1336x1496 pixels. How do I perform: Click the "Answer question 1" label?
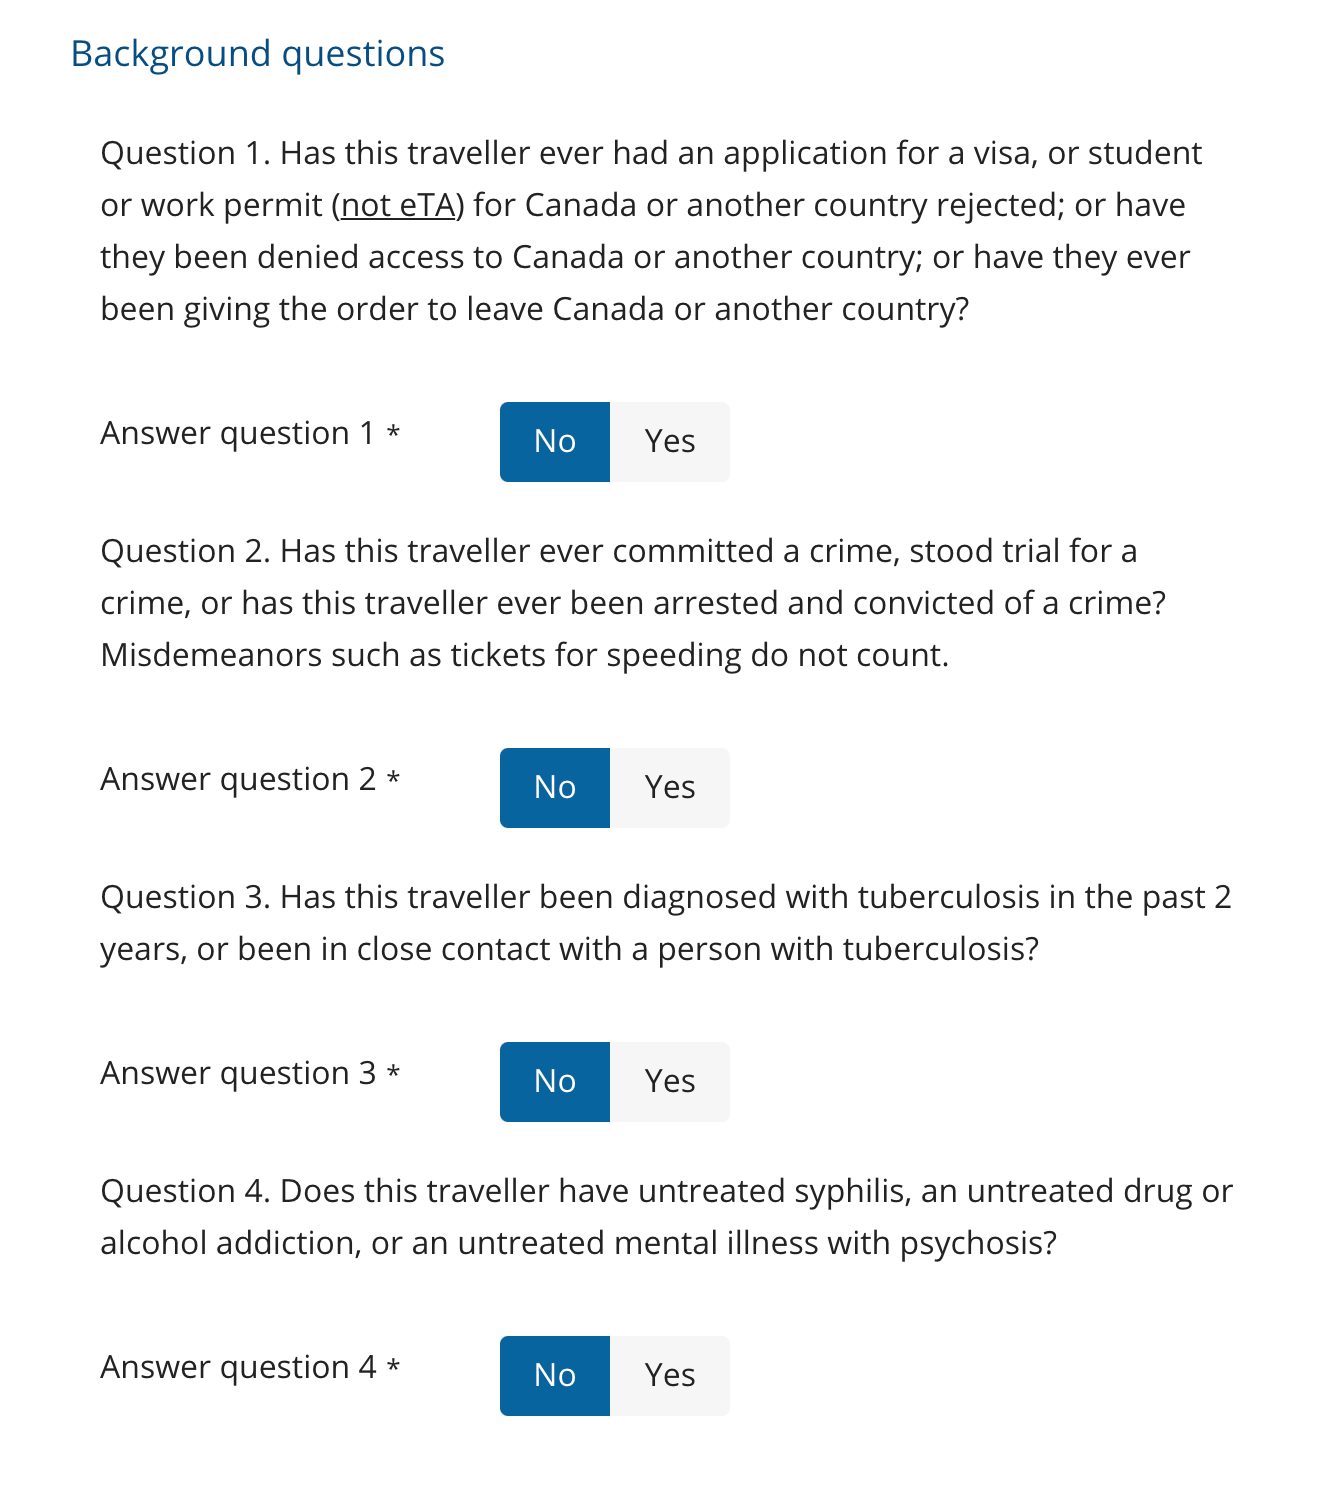tap(238, 433)
